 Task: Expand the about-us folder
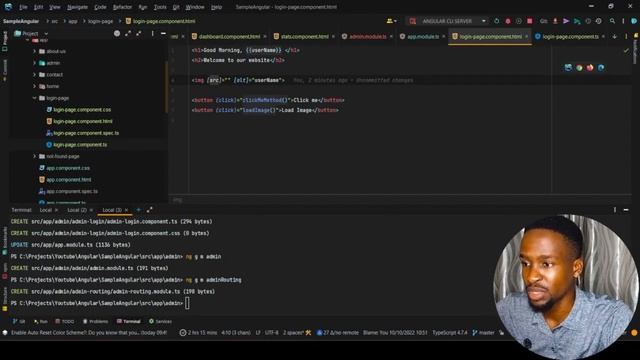pos(34,51)
